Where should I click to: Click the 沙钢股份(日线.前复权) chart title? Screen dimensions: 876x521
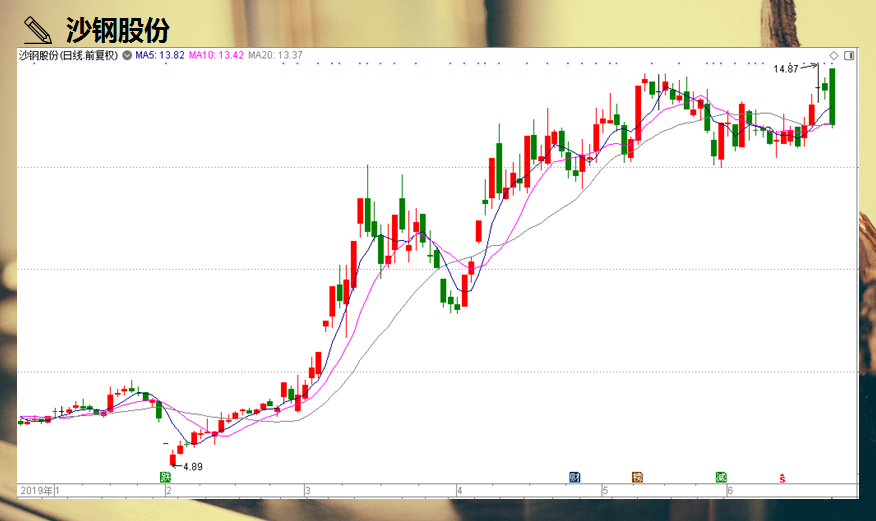coord(69,55)
